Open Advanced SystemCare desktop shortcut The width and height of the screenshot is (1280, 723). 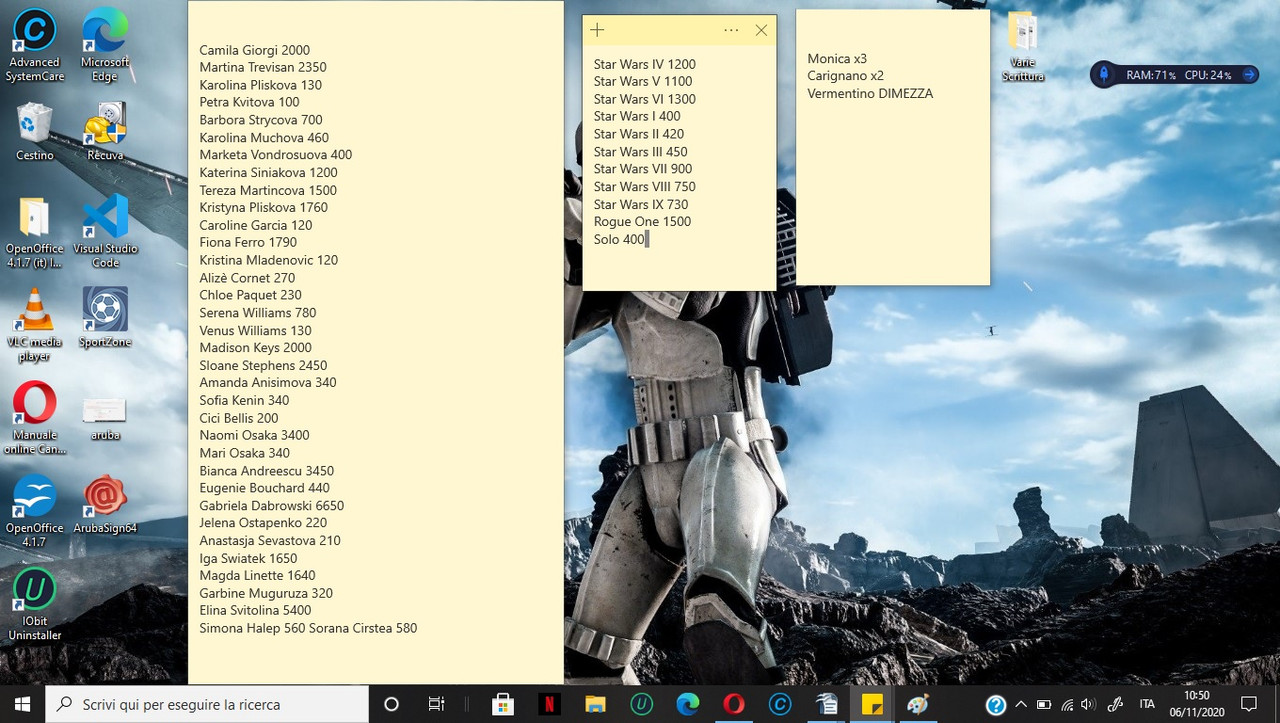tap(34, 45)
